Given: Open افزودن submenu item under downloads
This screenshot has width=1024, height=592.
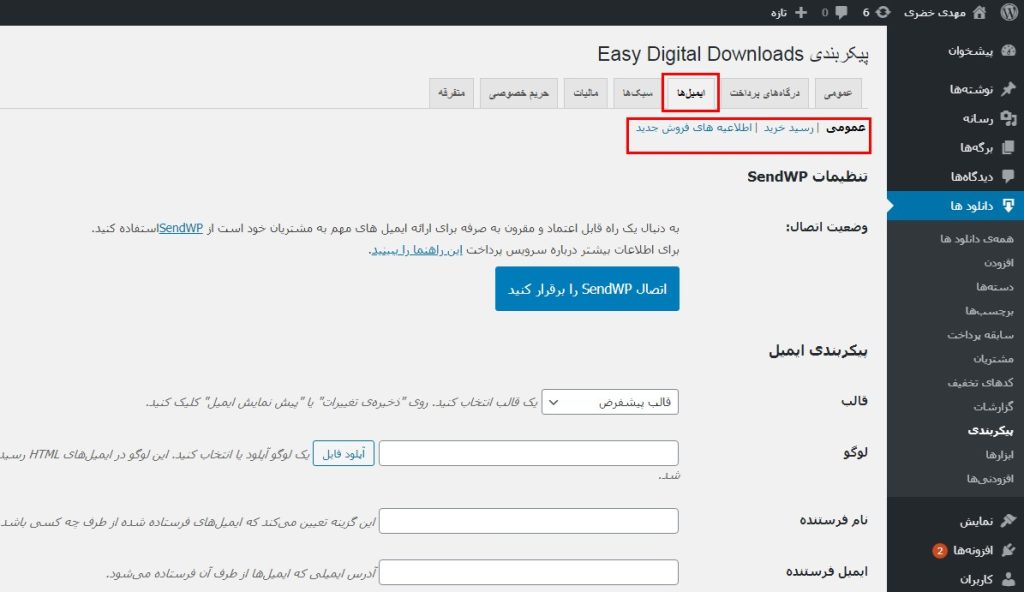Looking at the screenshot, I should [x=999, y=263].
